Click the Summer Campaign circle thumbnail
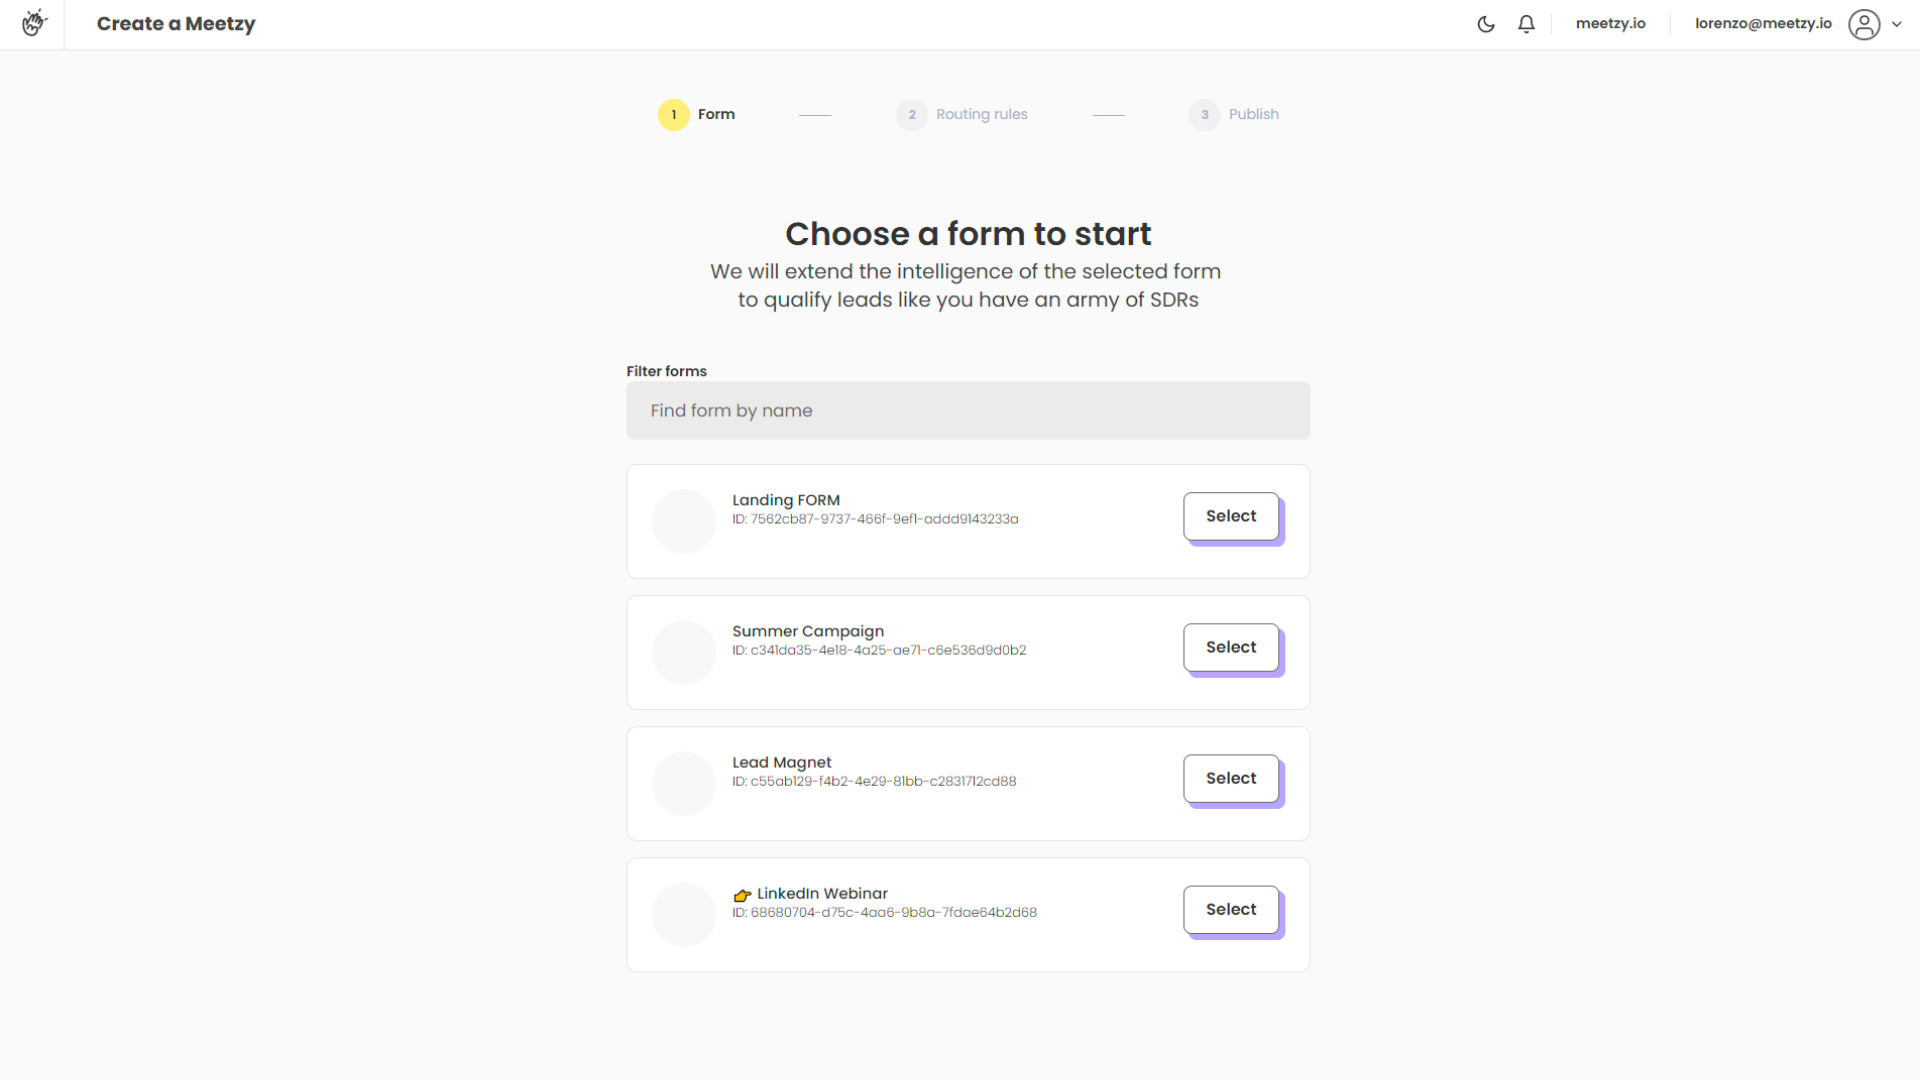The width and height of the screenshot is (1920, 1080). click(x=684, y=652)
